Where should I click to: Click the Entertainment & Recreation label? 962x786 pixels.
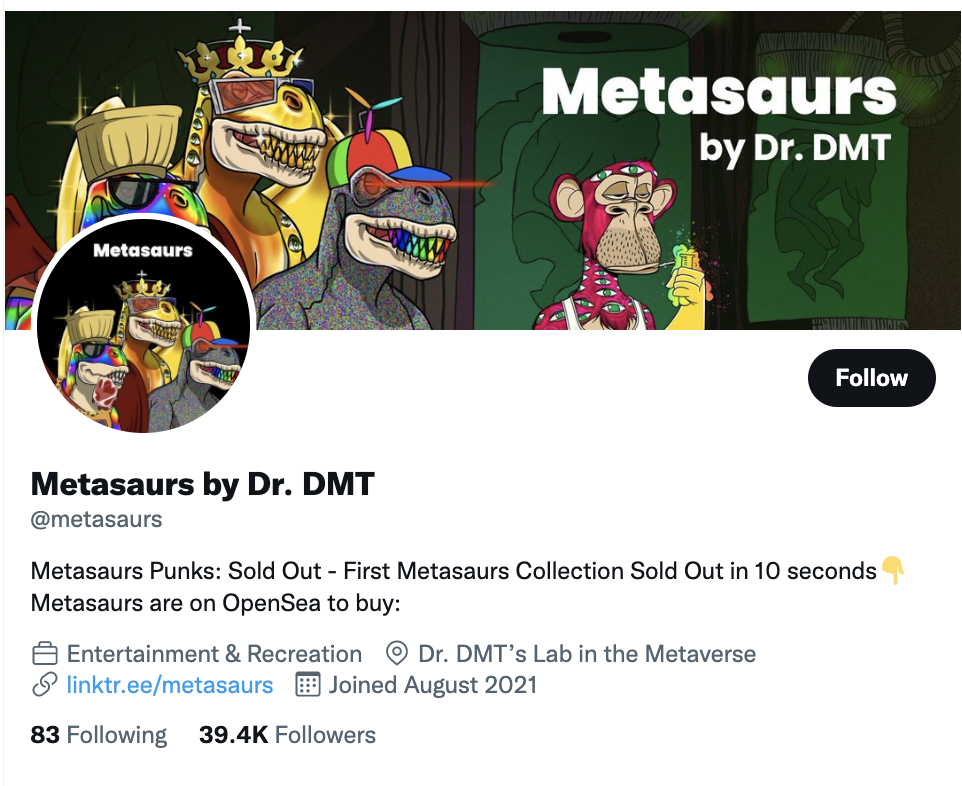(x=214, y=654)
